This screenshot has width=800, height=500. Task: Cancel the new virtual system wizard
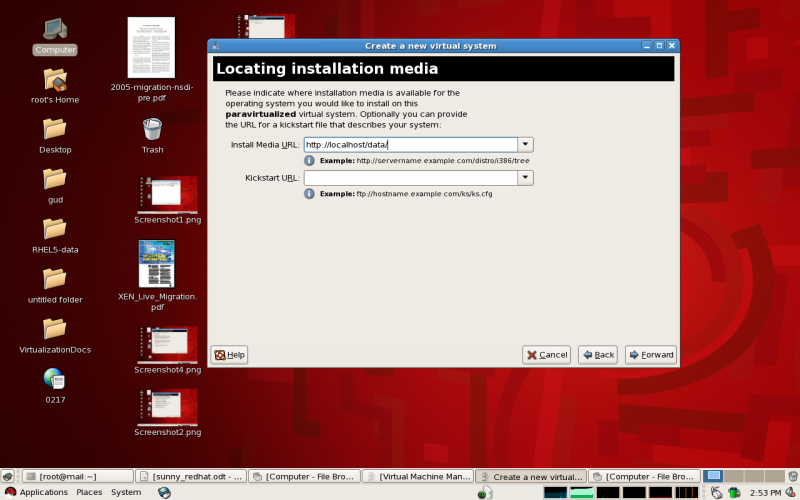(546, 355)
